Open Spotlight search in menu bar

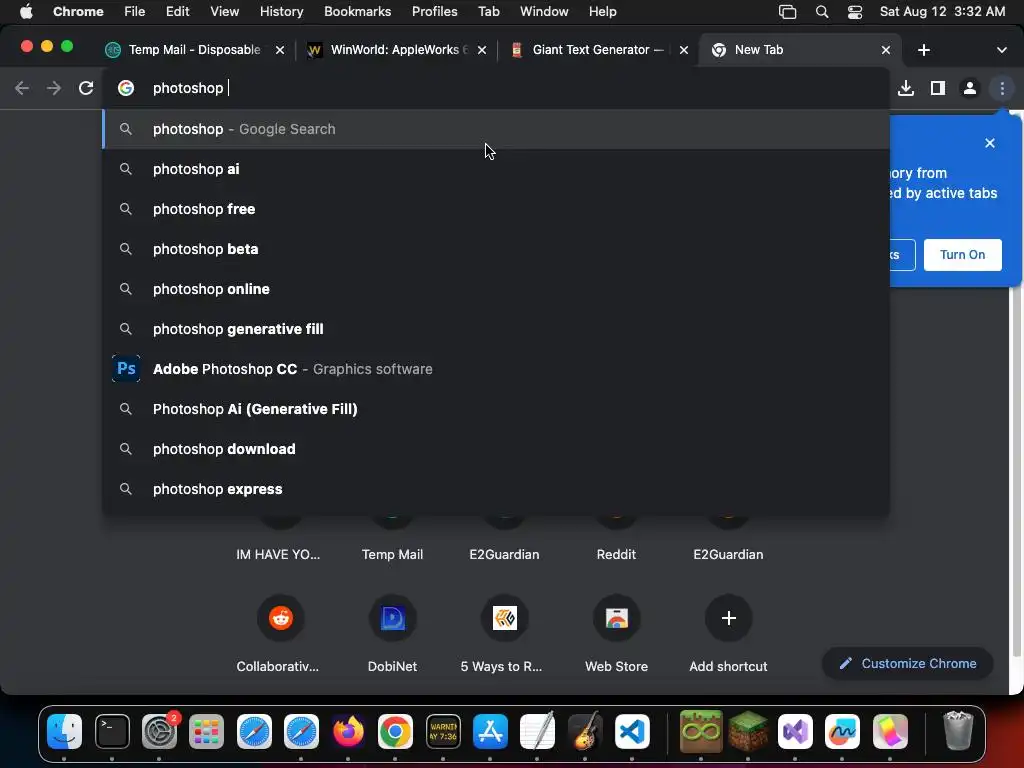click(822, 12)
